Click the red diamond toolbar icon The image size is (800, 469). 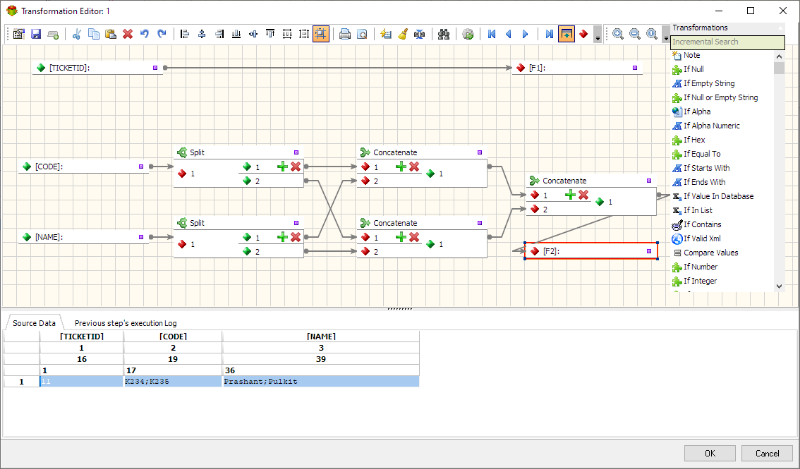pyautogui.click(x=583, y=34)
